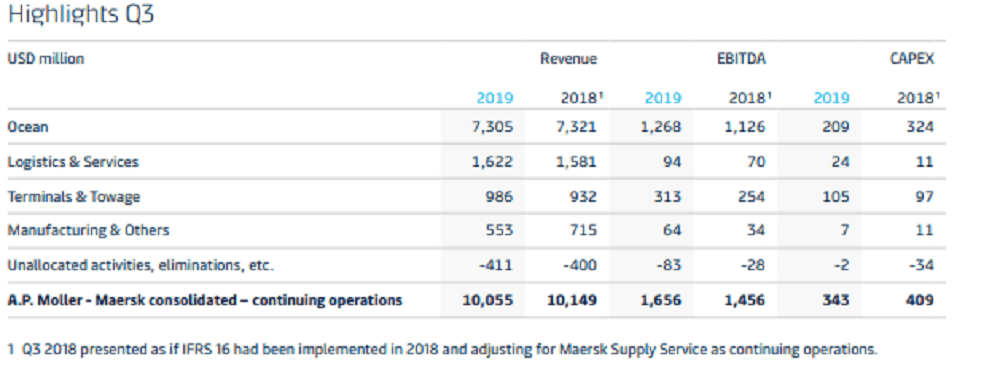Select the Logistics & Services row label
Image resolution: width=1000 pixels, height=383 pixels.
click(73, 162)
